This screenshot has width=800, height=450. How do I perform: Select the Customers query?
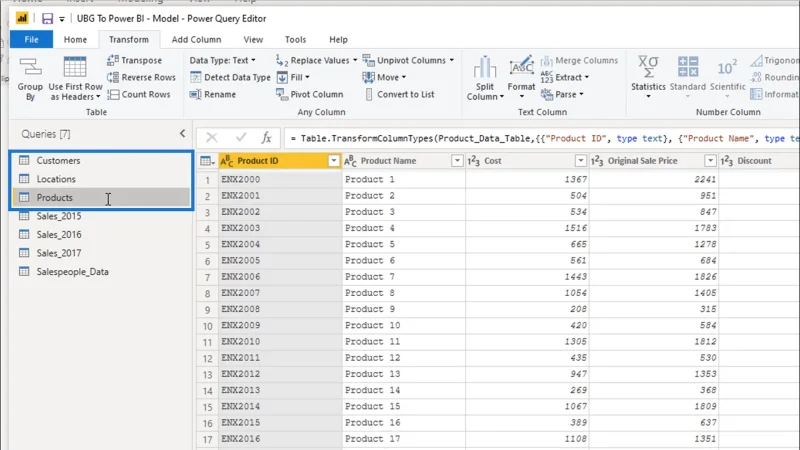[101, 161]
